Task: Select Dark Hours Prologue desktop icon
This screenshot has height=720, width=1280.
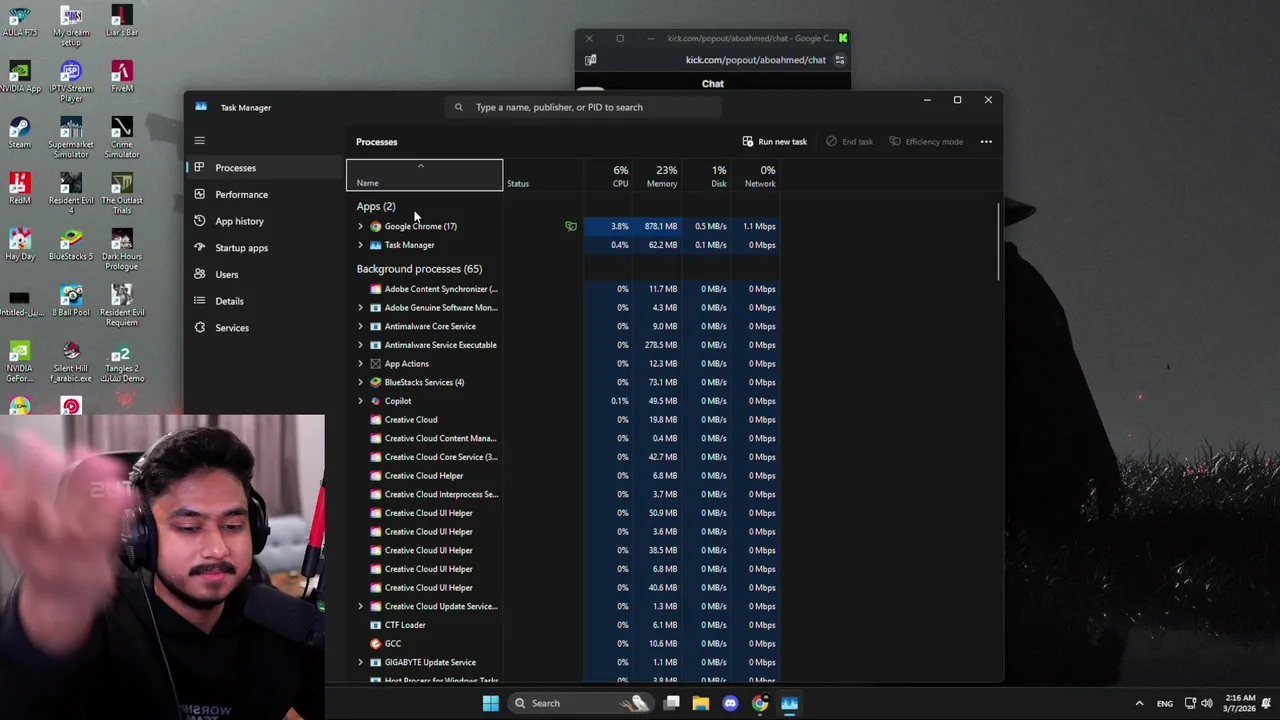Action: click(122, 249)
